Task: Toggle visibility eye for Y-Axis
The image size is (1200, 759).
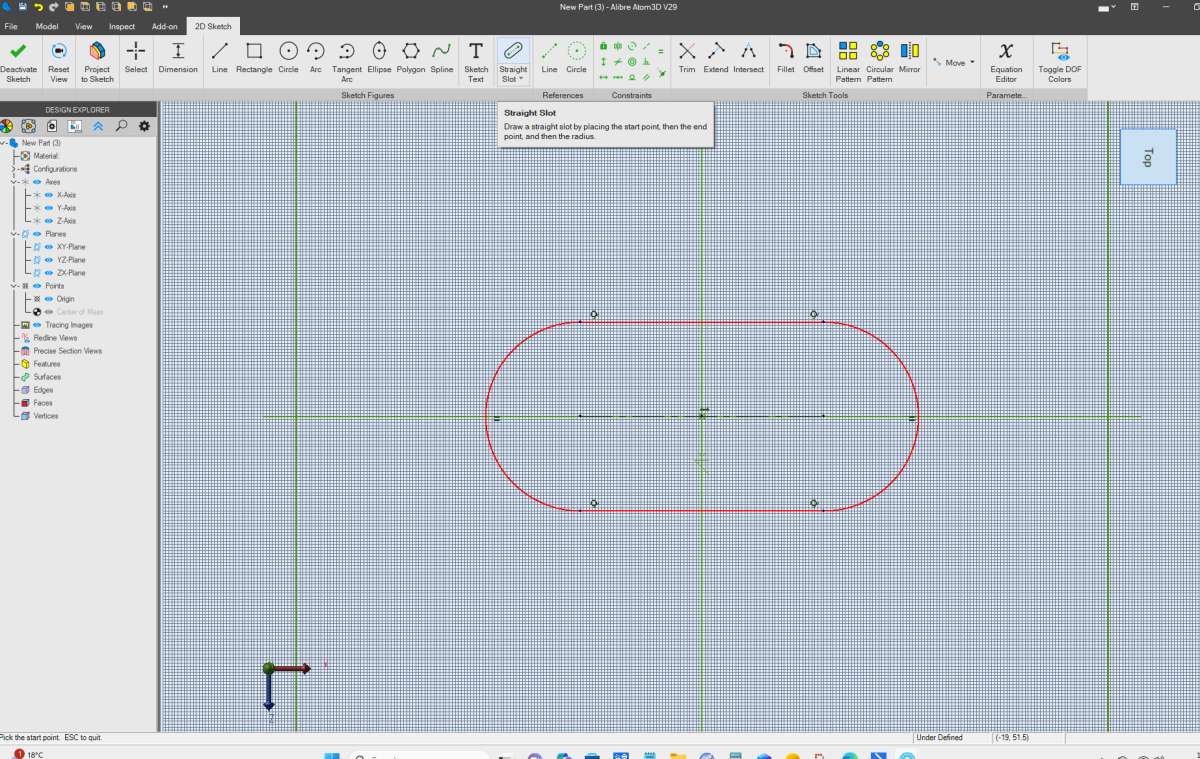Action: (x=49, y=208)
